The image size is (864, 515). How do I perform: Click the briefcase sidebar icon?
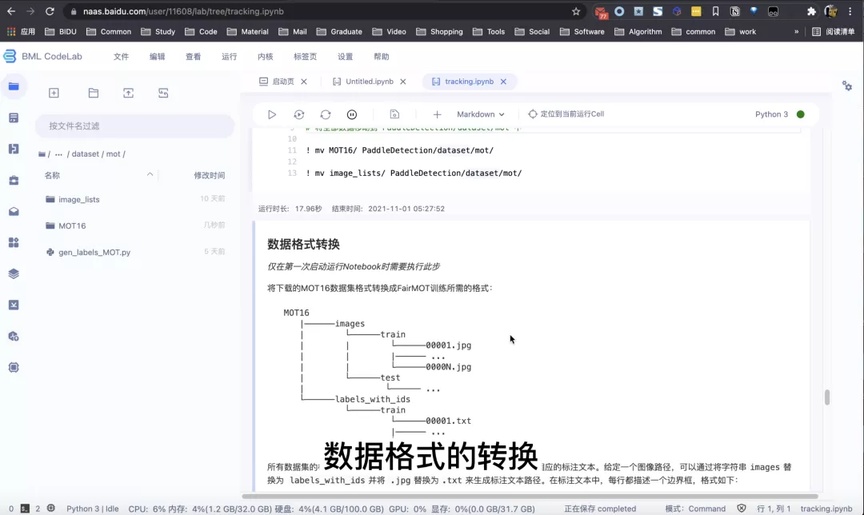(14, 180)
